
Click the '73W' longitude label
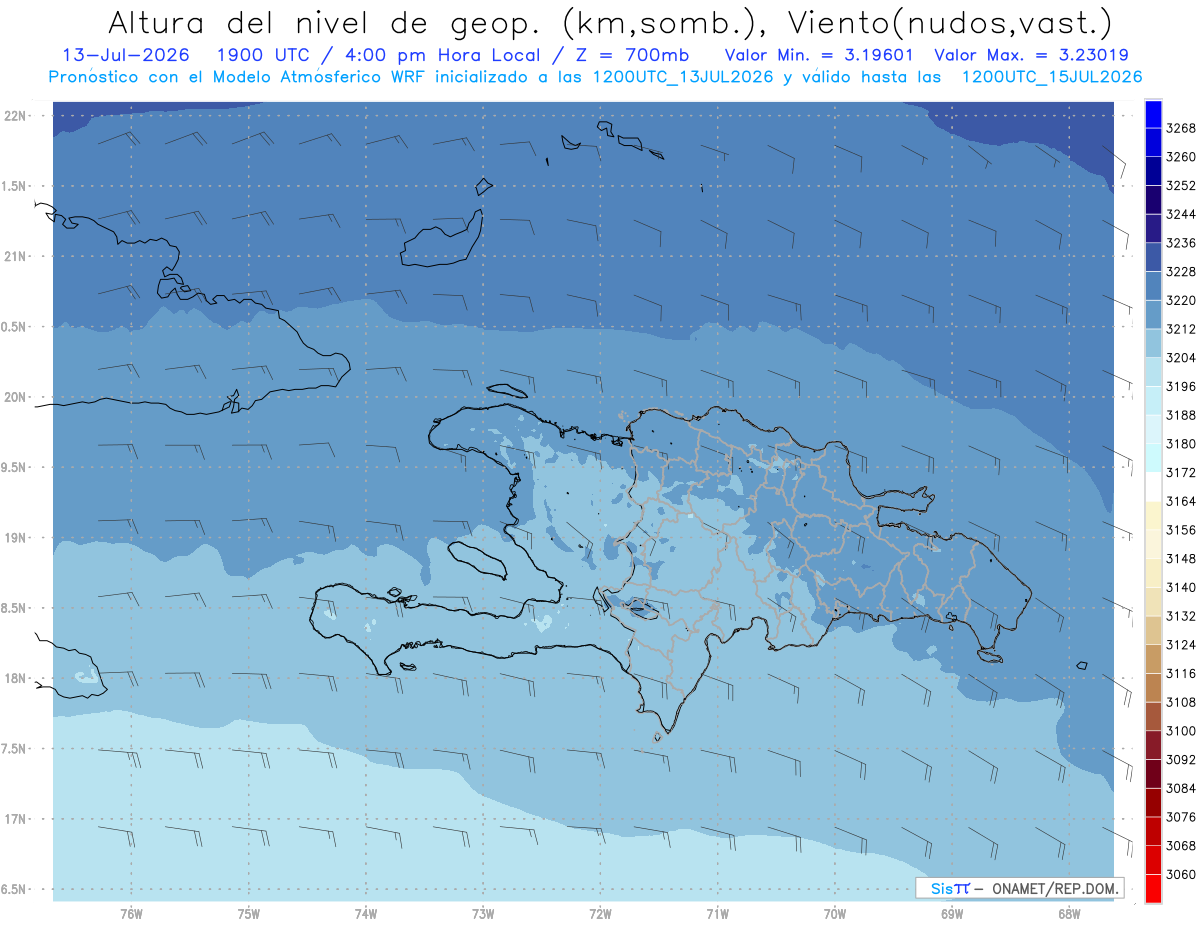(x=483, y=913)
